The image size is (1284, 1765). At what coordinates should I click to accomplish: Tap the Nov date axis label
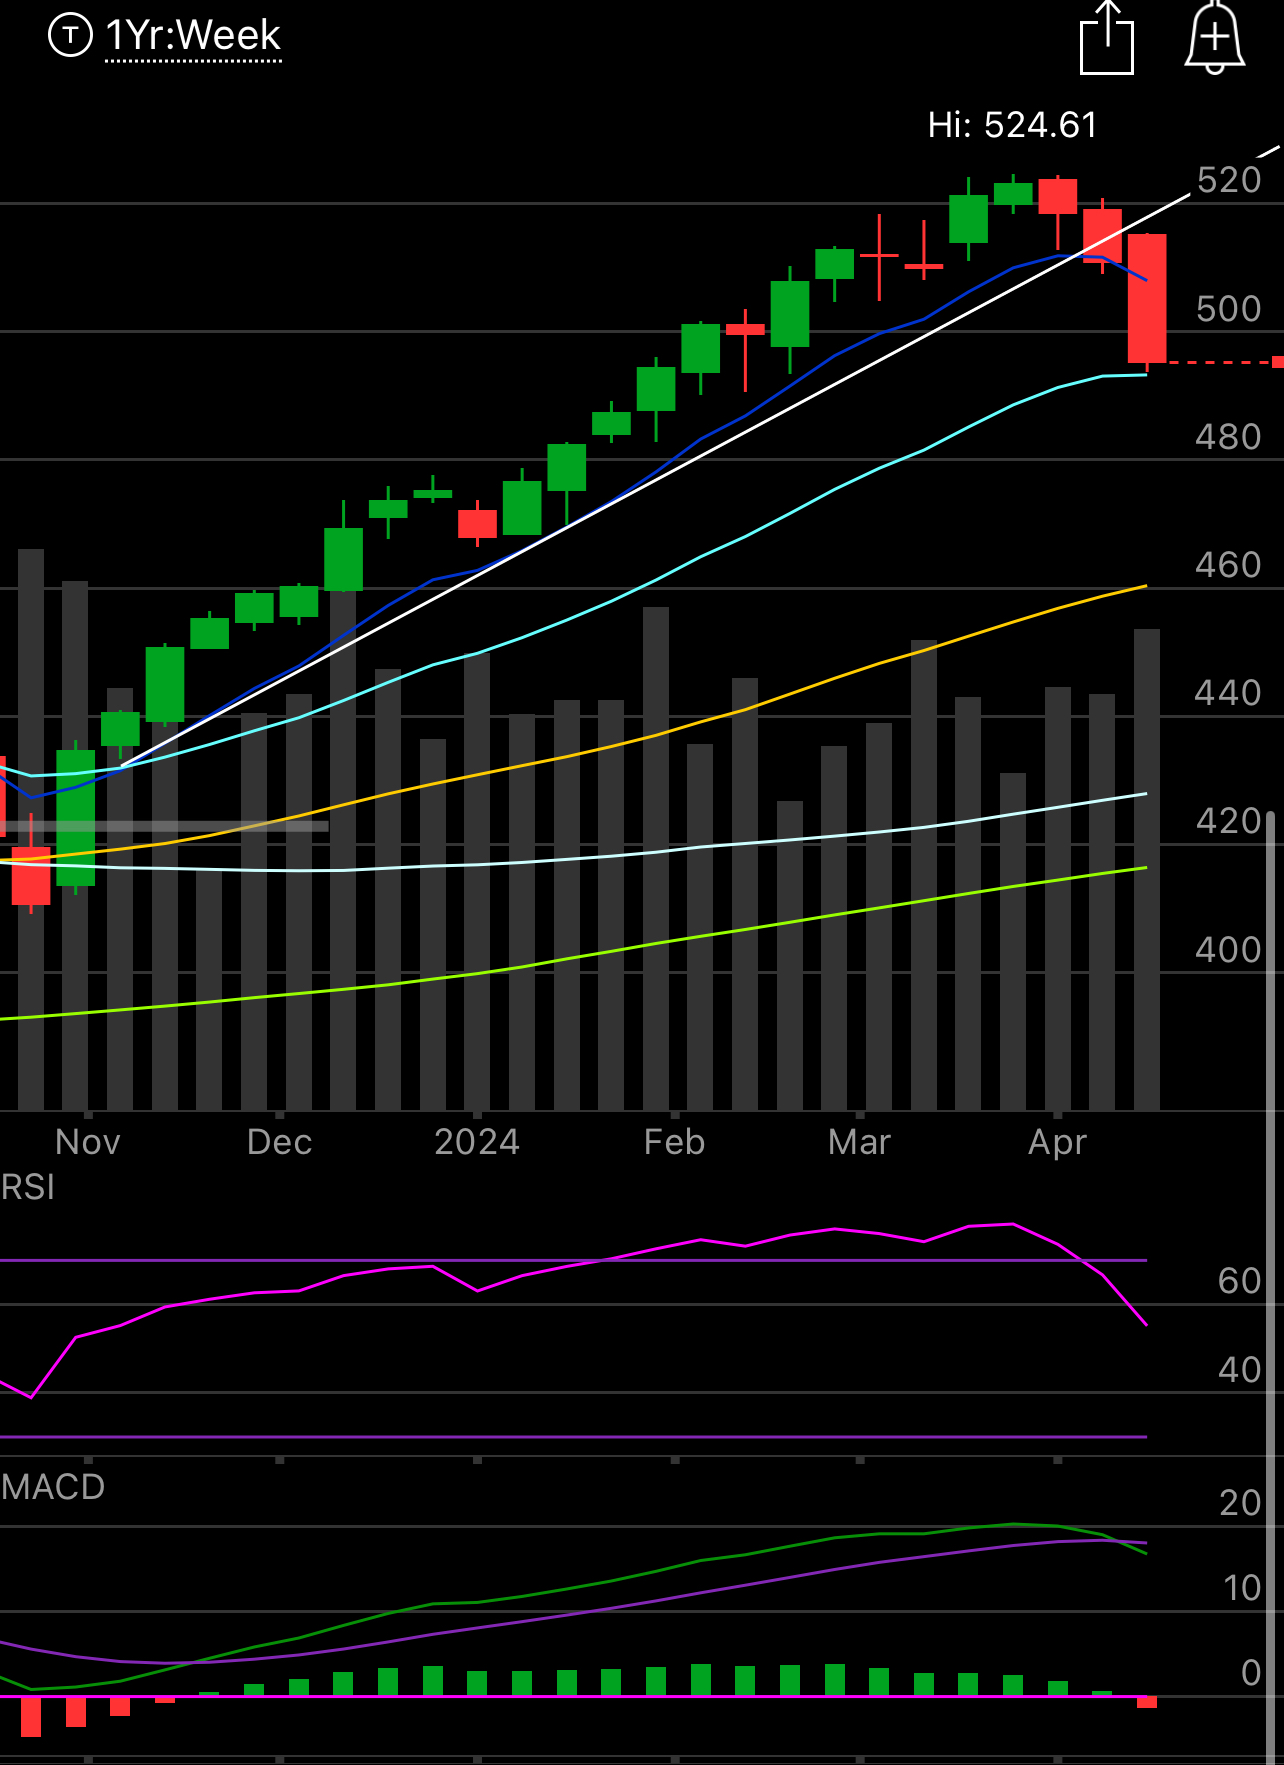[x=88, y=1142]
